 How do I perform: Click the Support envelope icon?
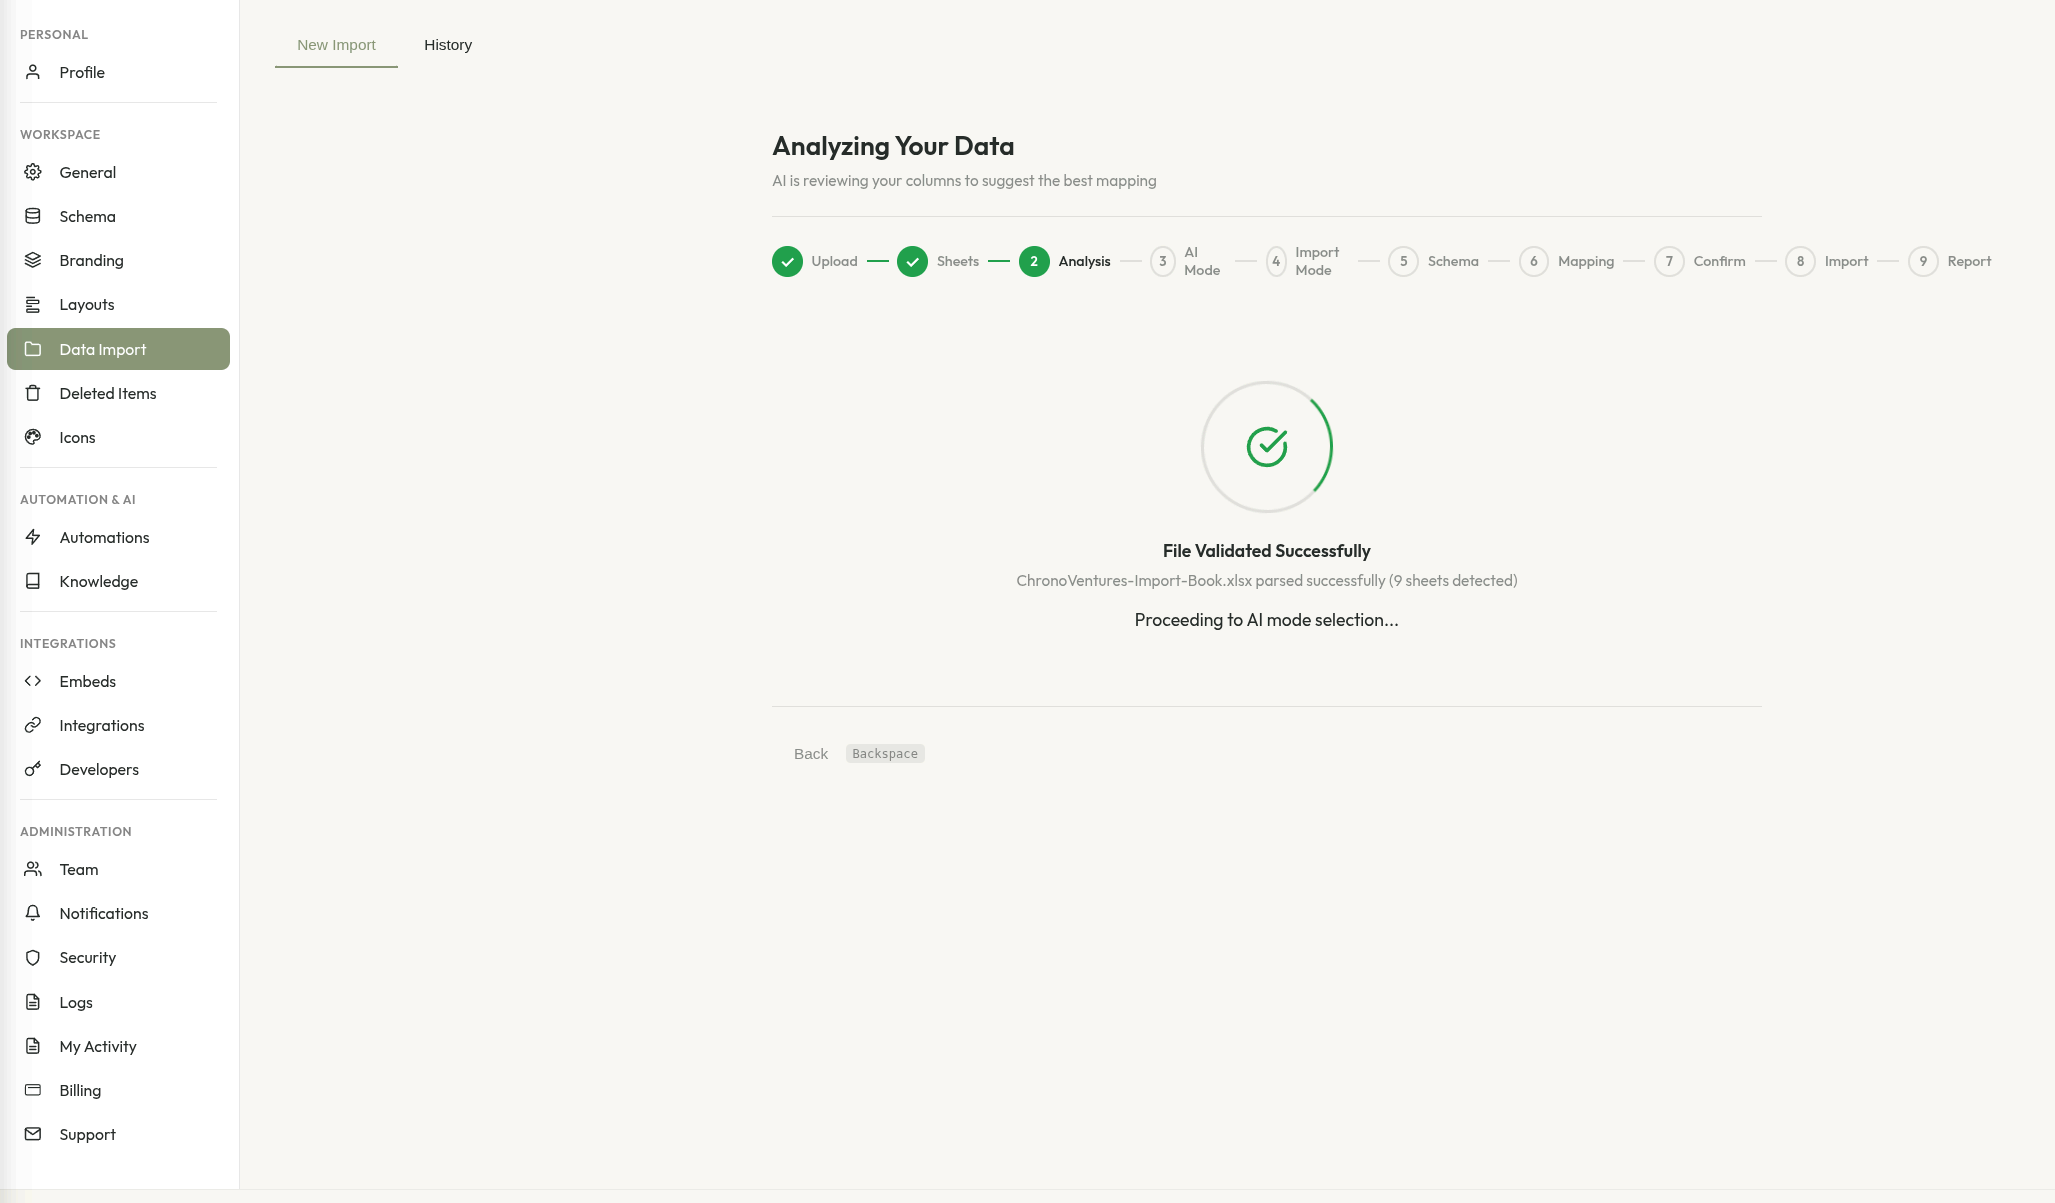pyautogui.click(x=33, y=1134)
